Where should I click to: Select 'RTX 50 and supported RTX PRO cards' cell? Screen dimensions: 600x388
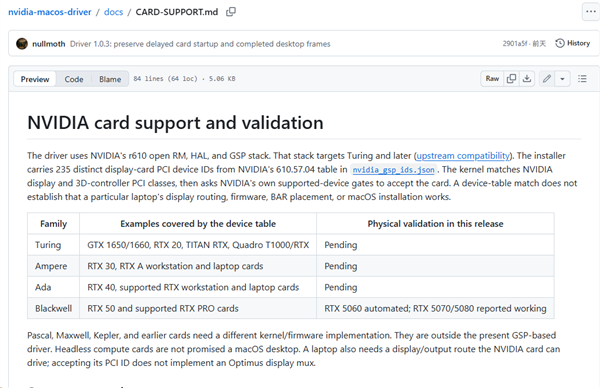[198, 308]
